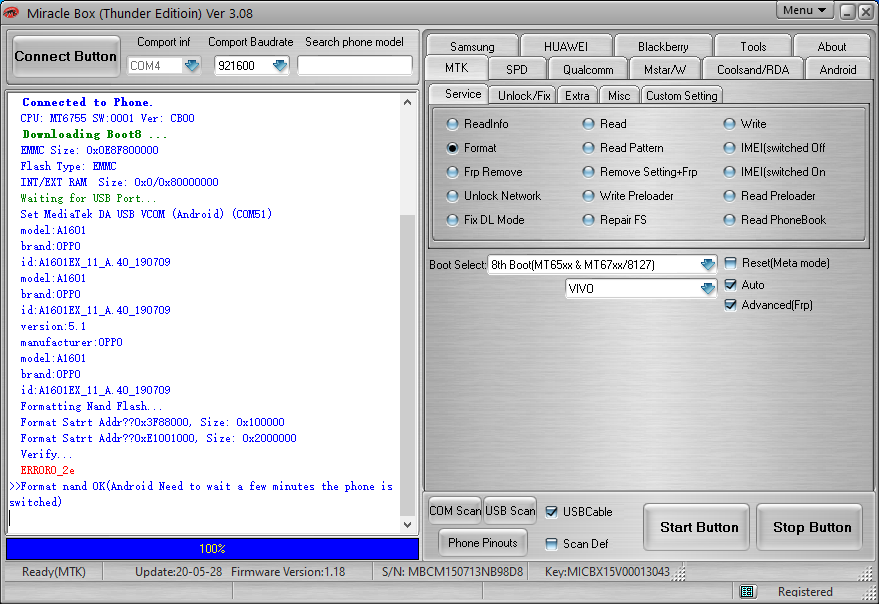Open the VIVO brand dropdown
This screenshot has width=879, height=604.
click(707, 288)
